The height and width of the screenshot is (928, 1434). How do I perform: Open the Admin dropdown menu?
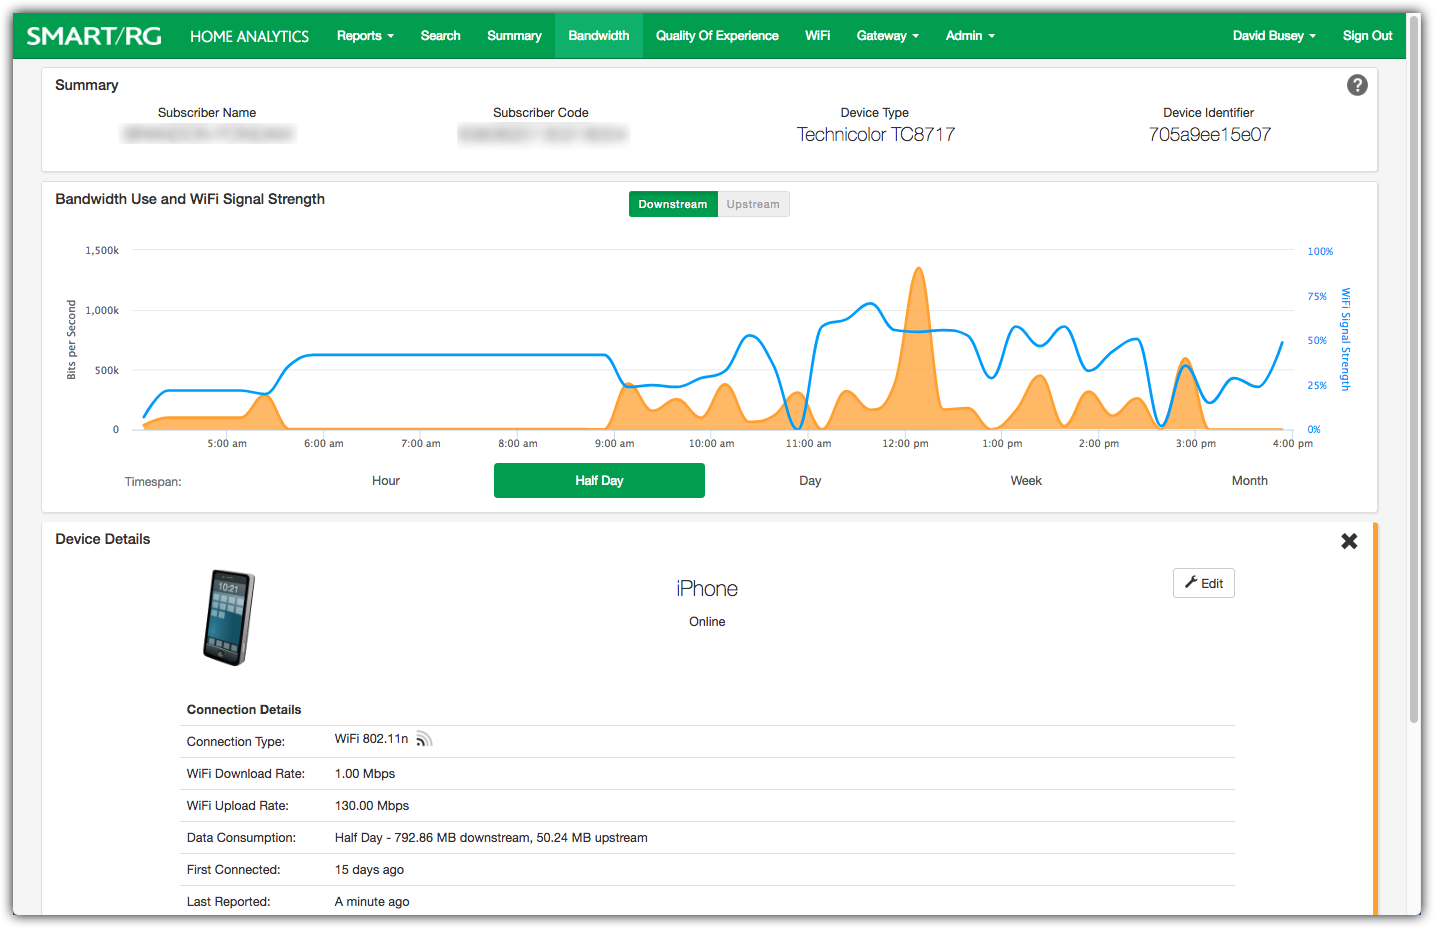pyautogui.click(x=968, y=35)
